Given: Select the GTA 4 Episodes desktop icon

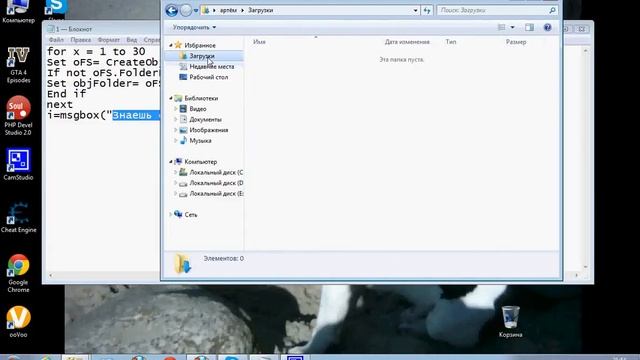Looking at the screenshot, I should coord(18,64).
